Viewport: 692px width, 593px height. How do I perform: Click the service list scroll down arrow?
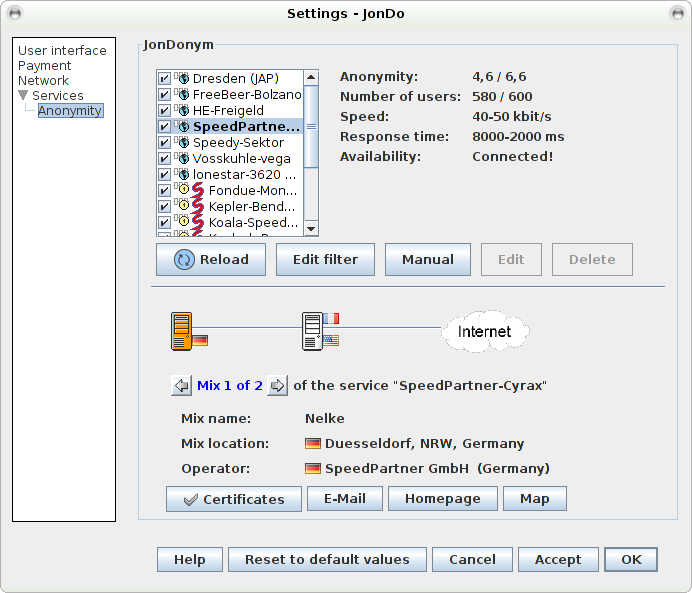click(x=311, y=229)
